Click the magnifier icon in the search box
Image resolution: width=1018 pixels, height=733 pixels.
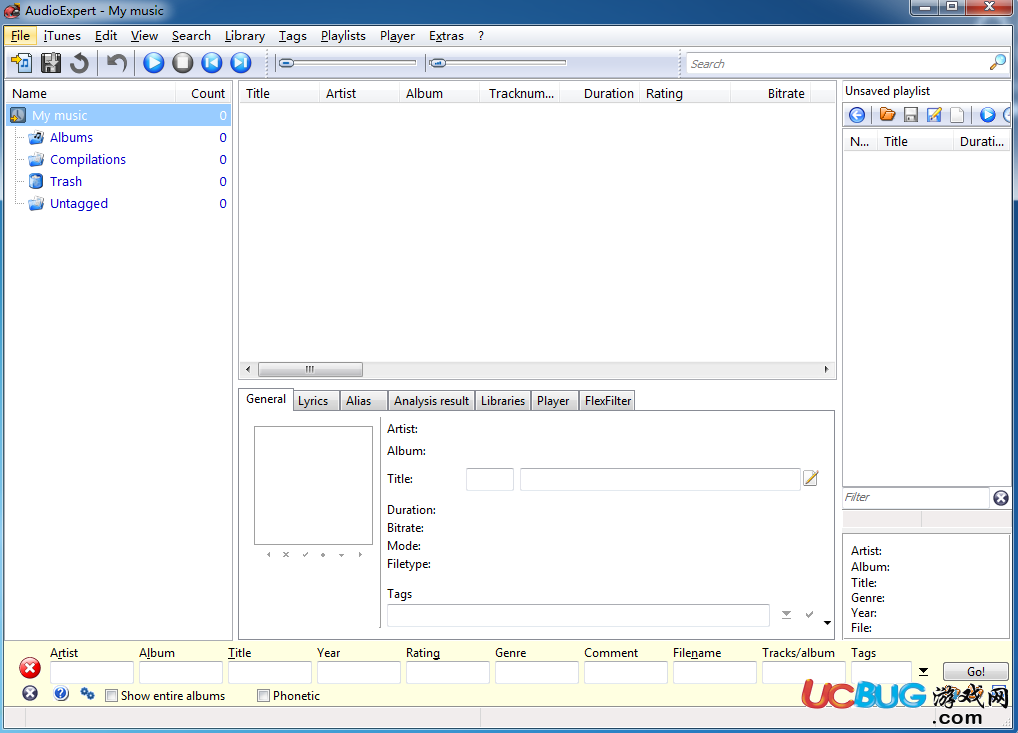[997, 63]
